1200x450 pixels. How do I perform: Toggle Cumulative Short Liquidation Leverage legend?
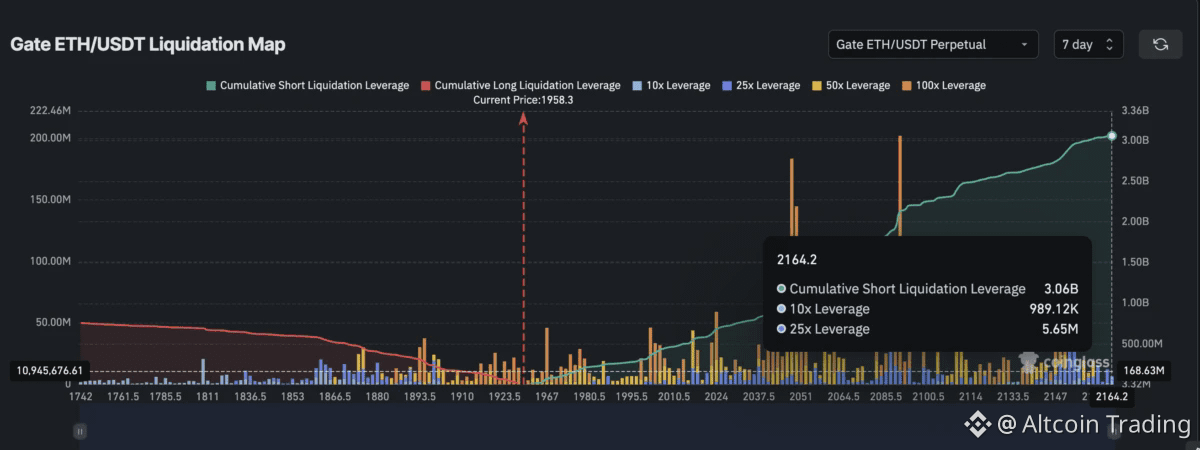point(307,85)
